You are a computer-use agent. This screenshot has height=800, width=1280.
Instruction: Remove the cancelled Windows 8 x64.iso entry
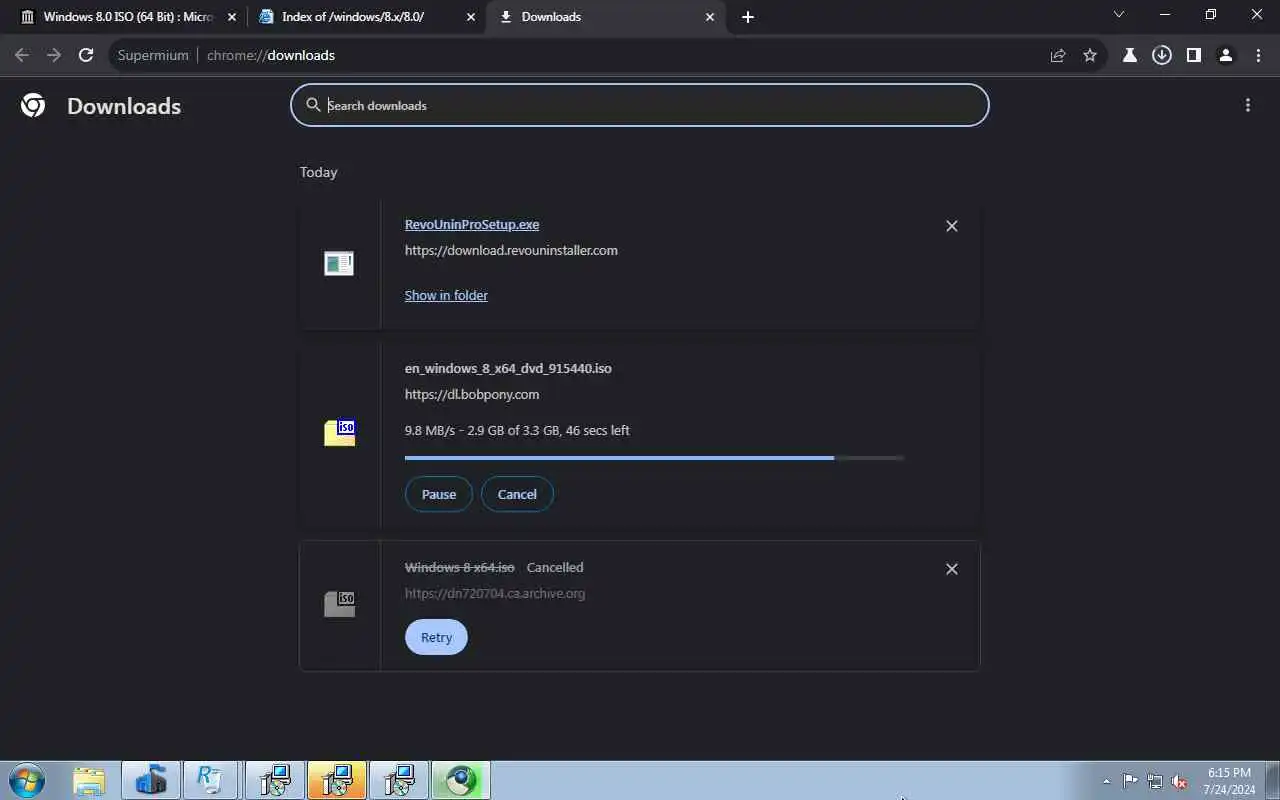(952, 569)
